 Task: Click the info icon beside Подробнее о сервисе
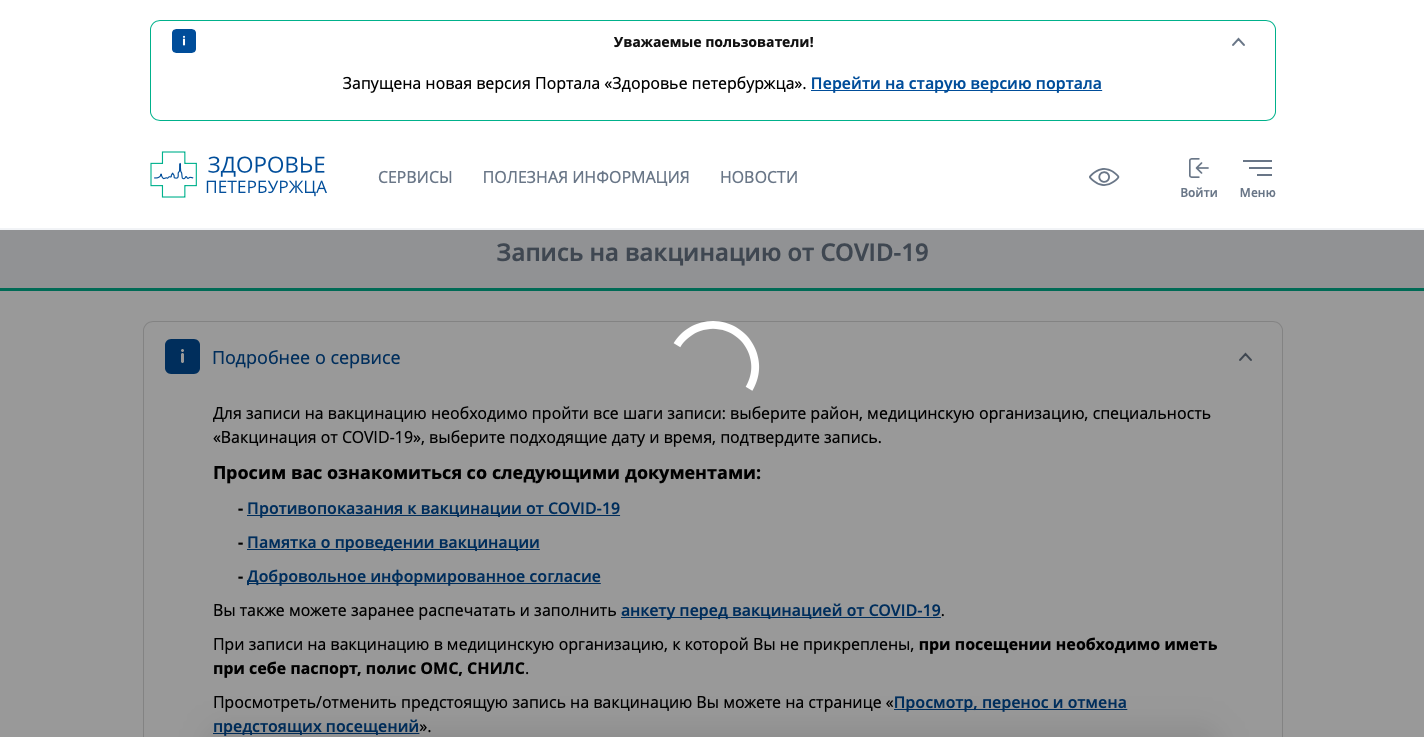[x=182, y=357]
